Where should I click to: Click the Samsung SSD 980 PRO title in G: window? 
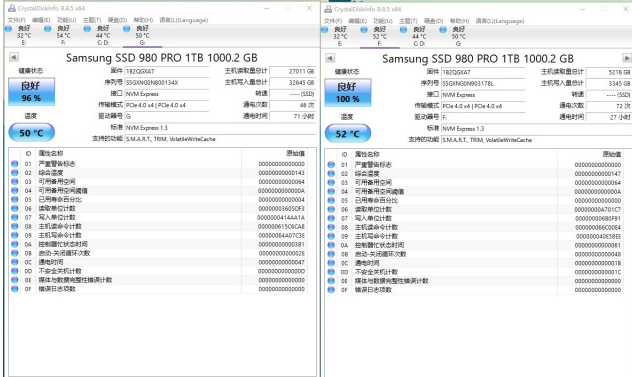tap(162, 58)
